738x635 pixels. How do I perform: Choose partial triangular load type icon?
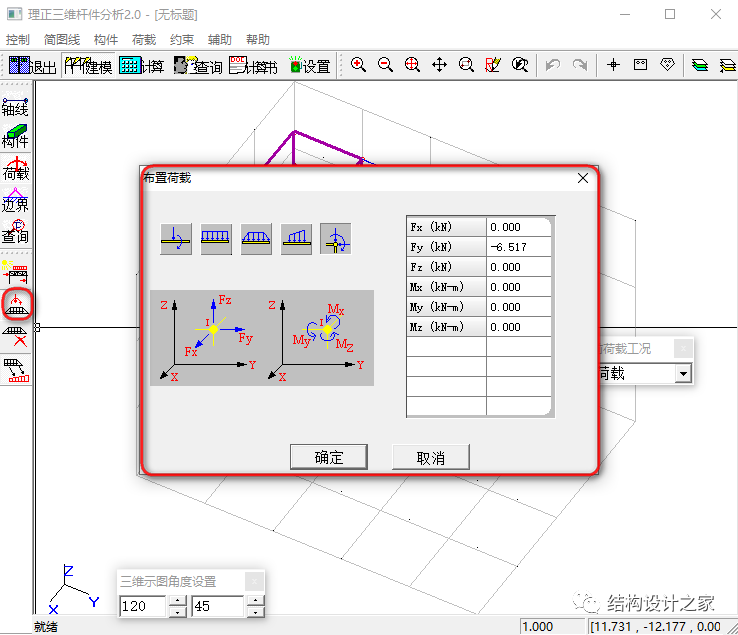(296, 239)
